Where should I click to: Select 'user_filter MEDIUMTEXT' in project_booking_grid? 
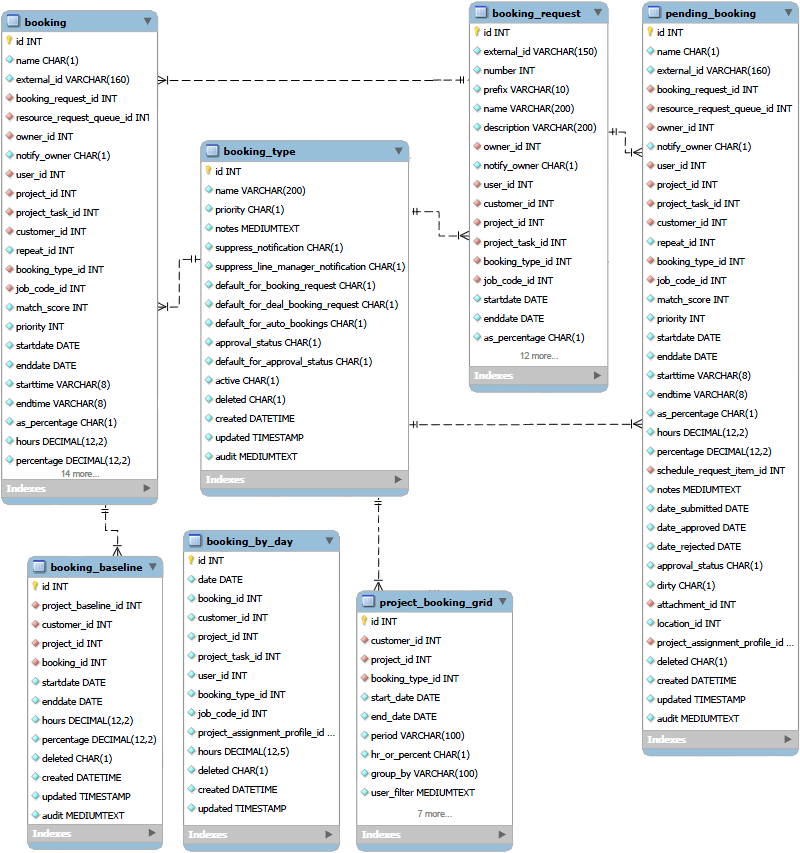(x=423, y=793)
